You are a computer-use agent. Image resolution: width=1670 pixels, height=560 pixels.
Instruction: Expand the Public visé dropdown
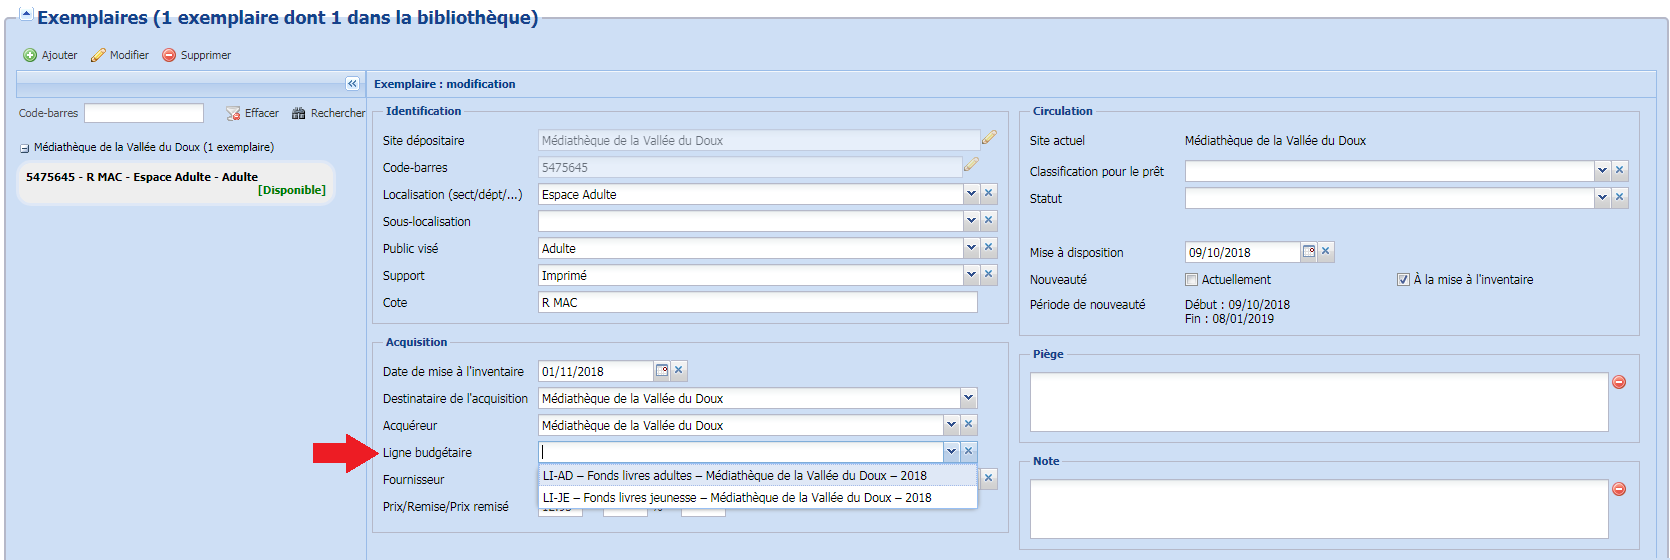[x=971, y=248]
